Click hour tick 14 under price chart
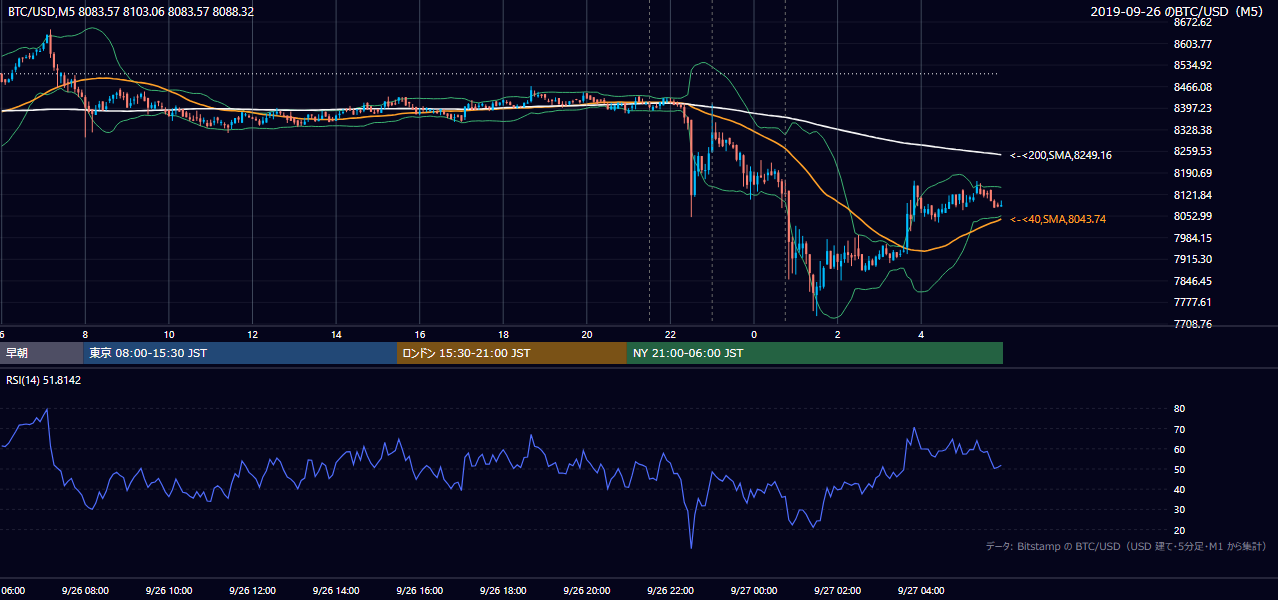1278x600 pixels. point(336,334)
